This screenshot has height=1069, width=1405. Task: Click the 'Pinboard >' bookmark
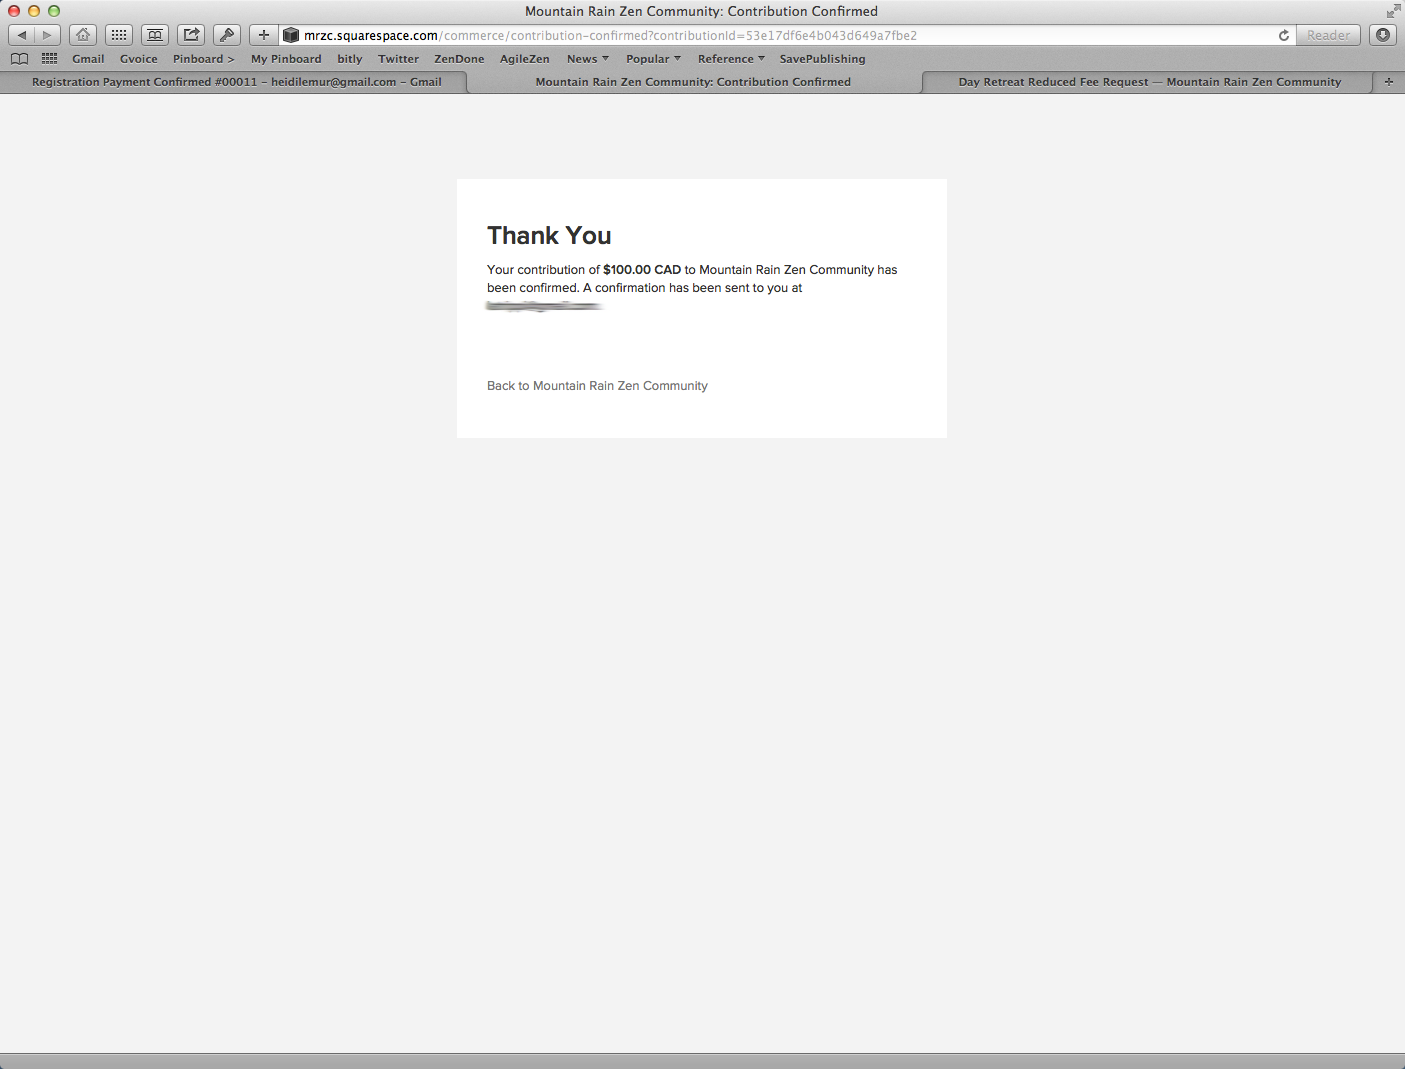(x=204, y=59)
